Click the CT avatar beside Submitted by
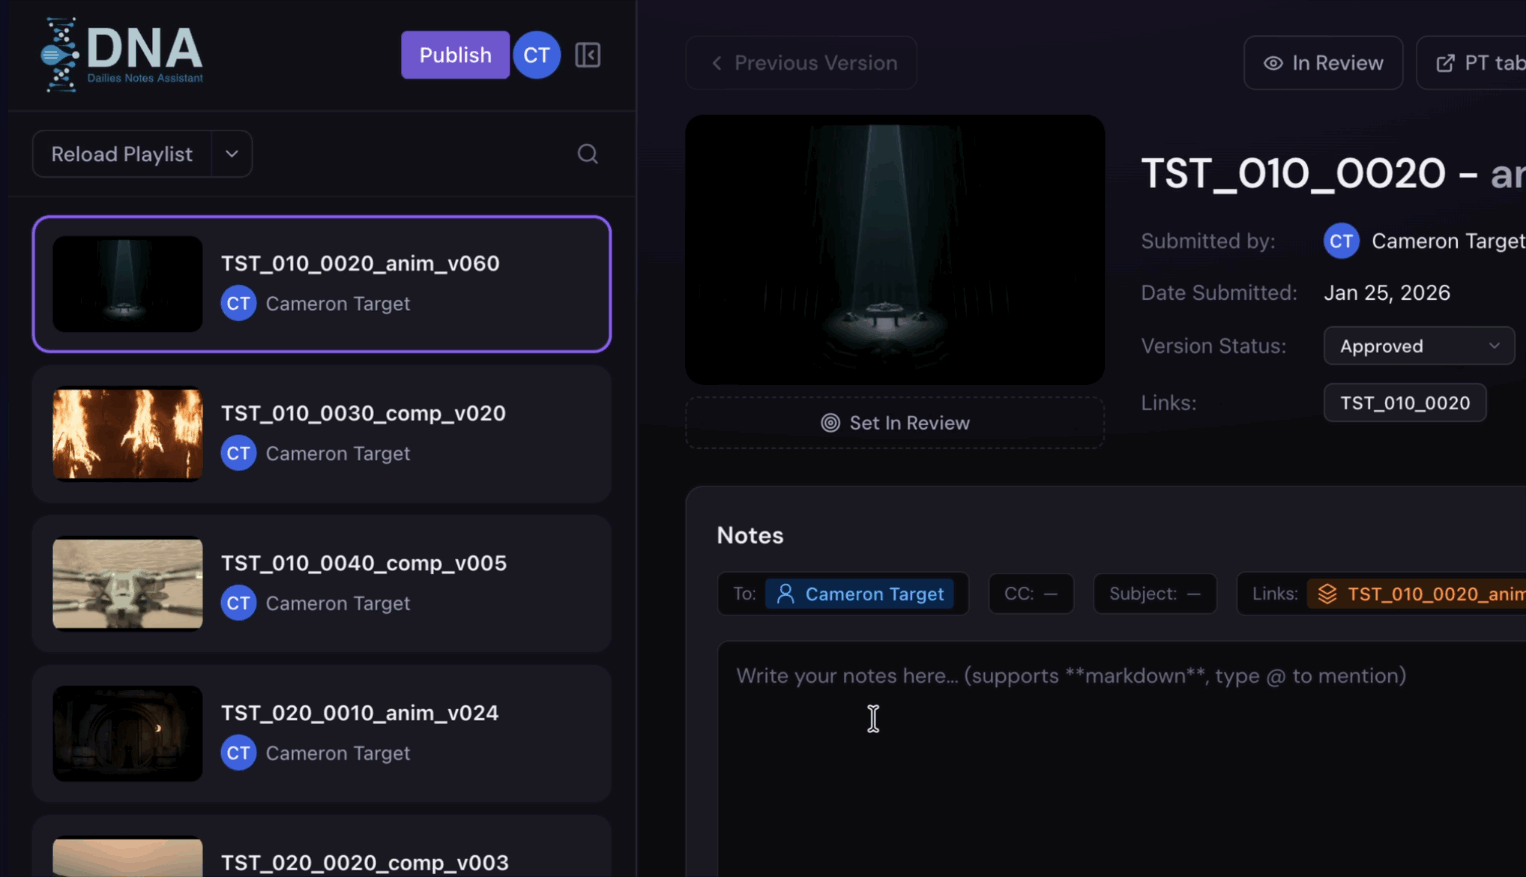Image resolution: width=1526 pixels, height=877 pixels. 1342,241
